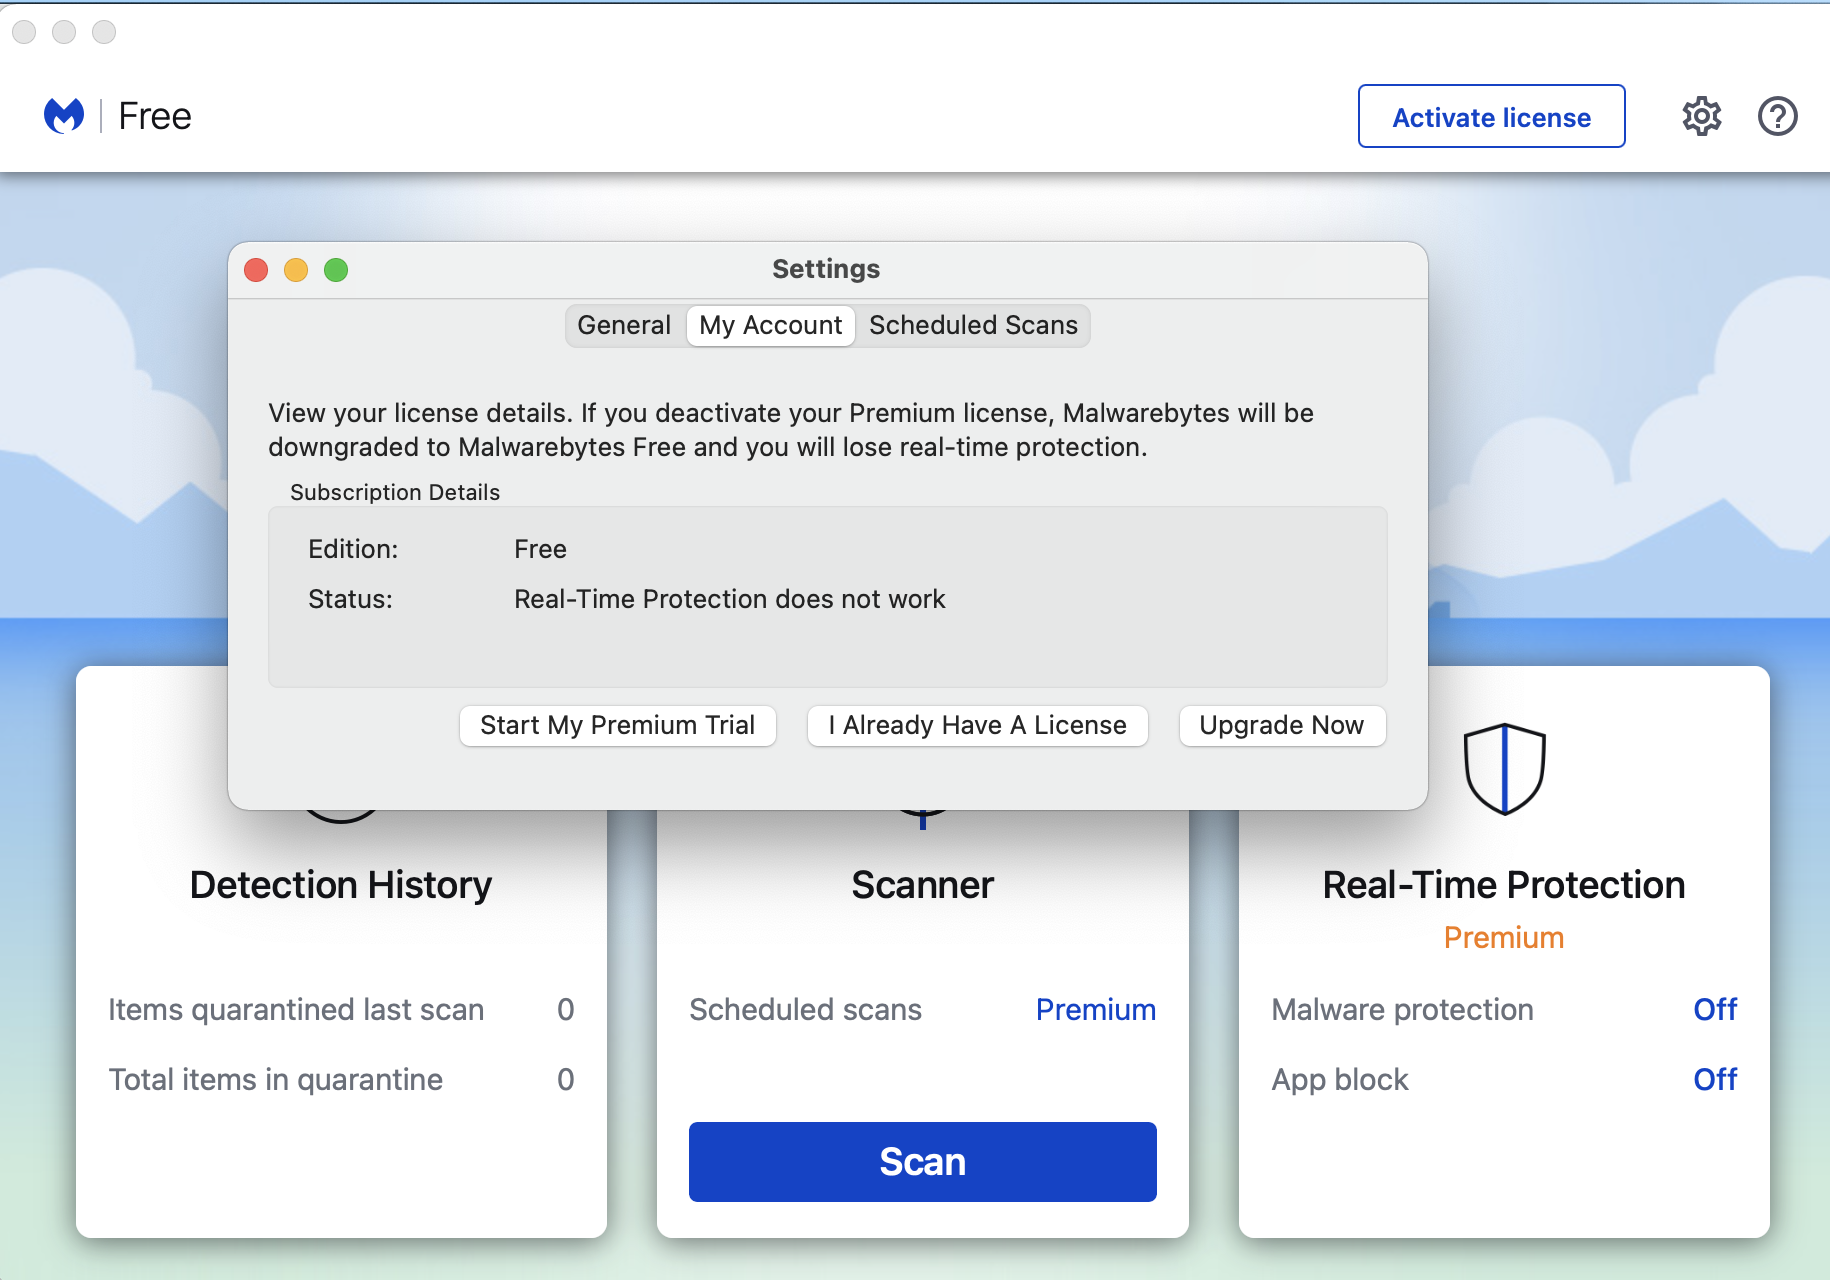
Task: Open the Scheduled Scans tab
Action: [x=973, y=325]
